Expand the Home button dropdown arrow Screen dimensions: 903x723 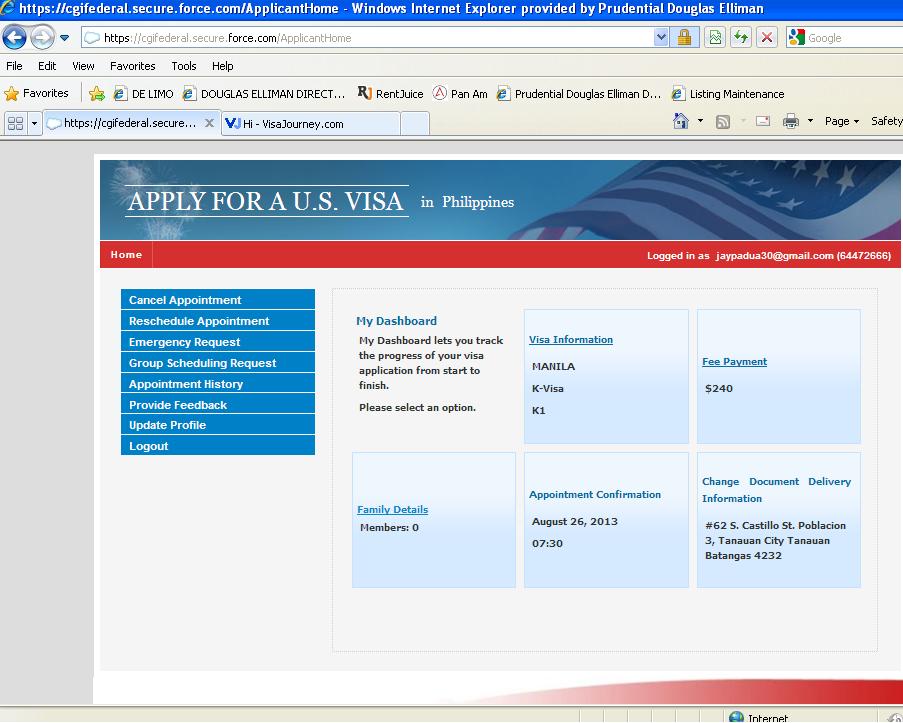click(x=700, y=121)
